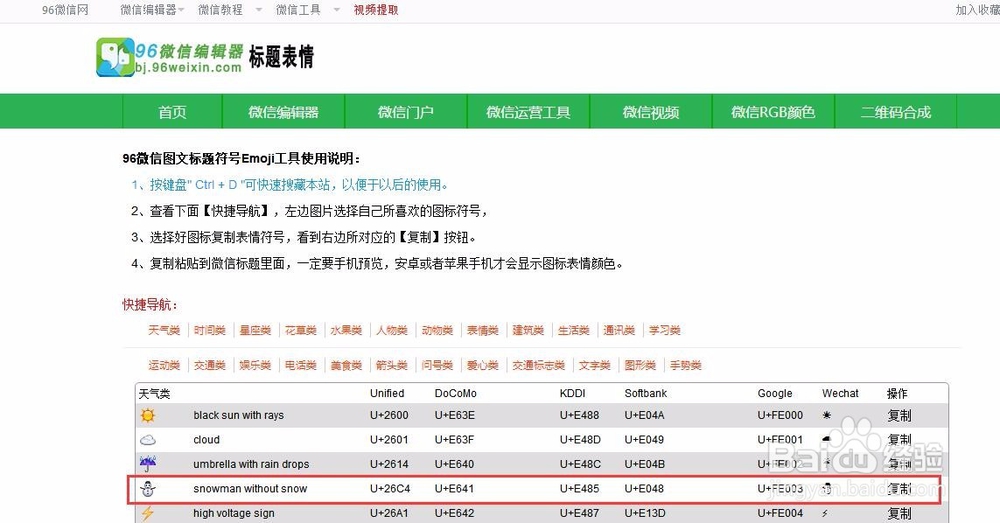The image size is (1000, 523).
Task: Open 微信门户 navigation item
Action: click(406, 112)
